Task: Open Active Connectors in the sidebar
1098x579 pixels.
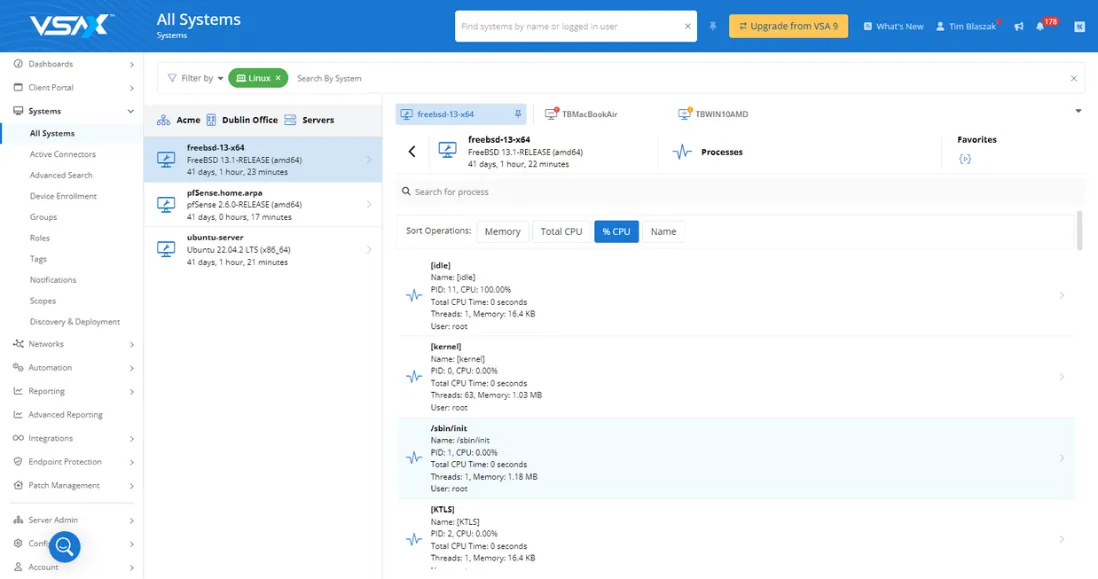Action: pyautogui.click(x=63, y=154)
